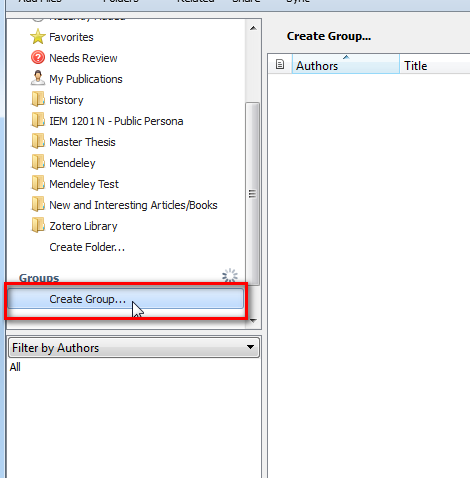This screenshot has height=478, width=470.
Task: Open IEM 1201 N - Public Persona folder
Action: point(116,121)
